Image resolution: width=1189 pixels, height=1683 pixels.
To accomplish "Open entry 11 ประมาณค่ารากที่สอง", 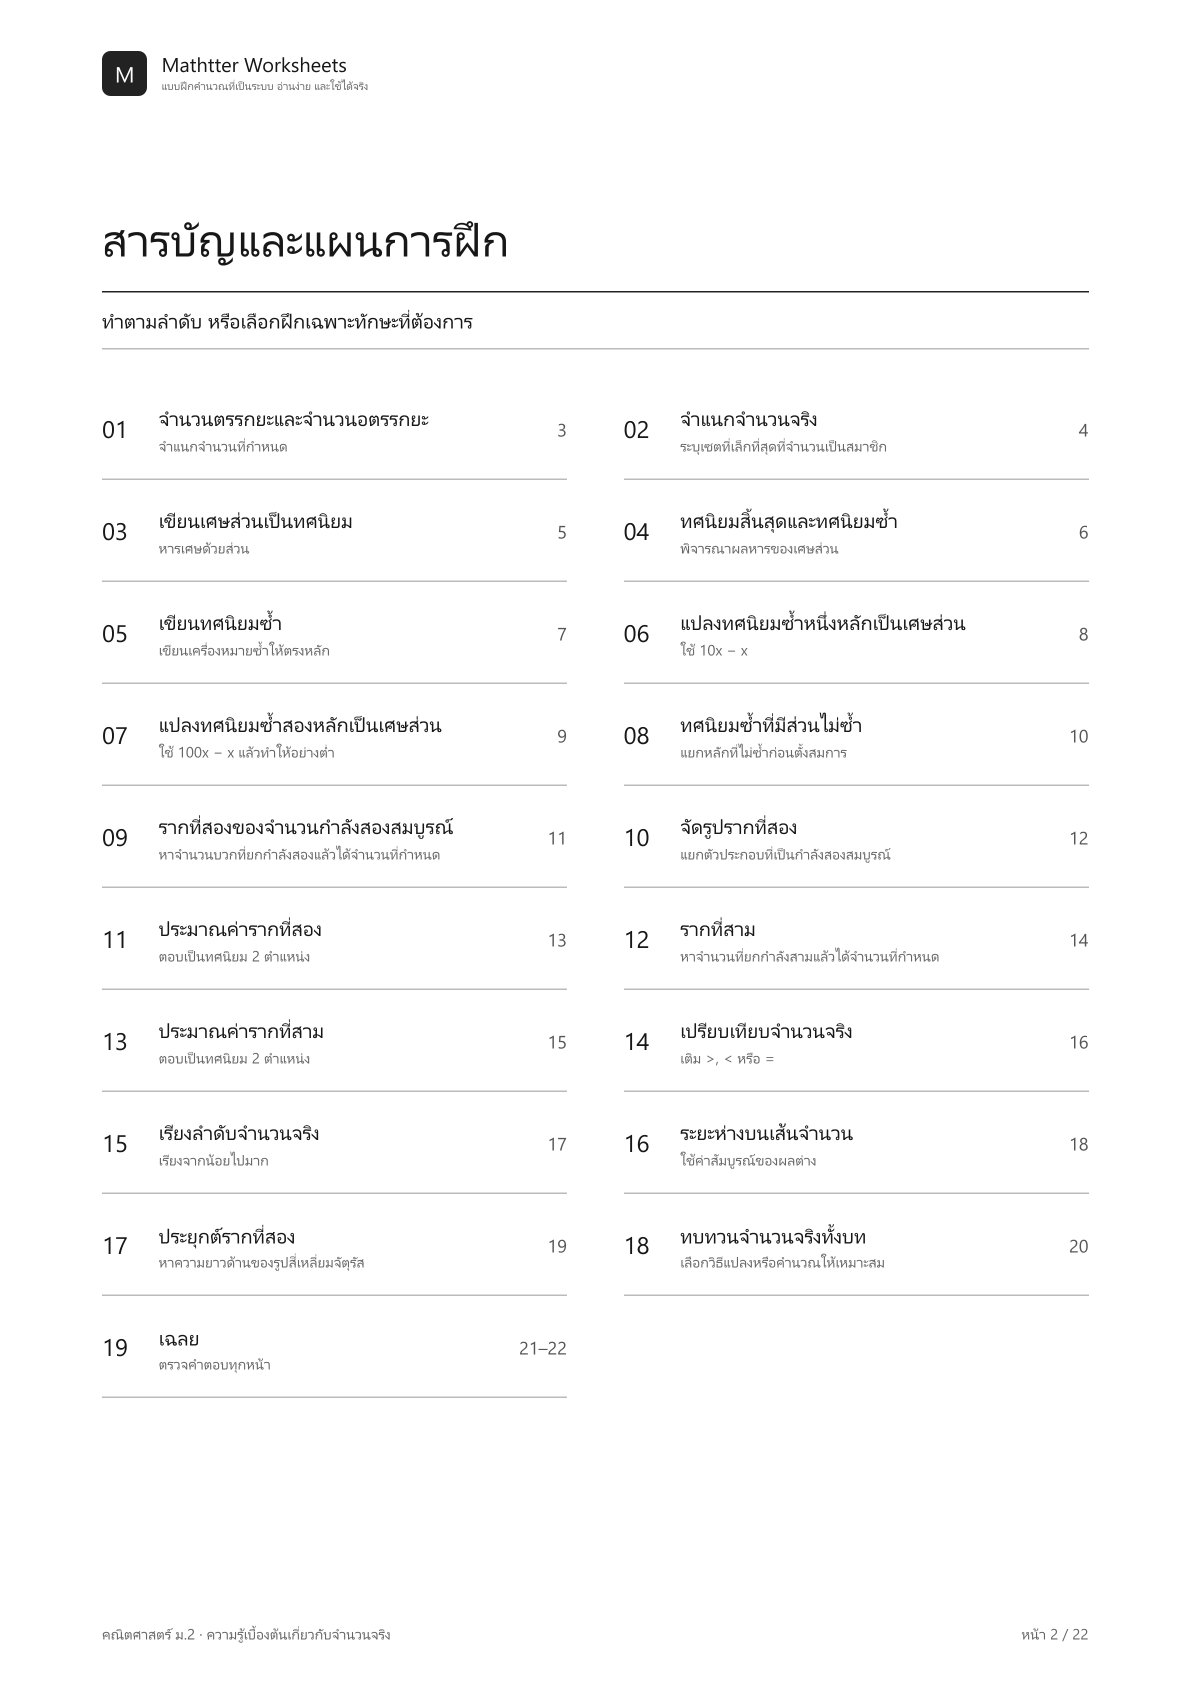I will click(334, 940).
